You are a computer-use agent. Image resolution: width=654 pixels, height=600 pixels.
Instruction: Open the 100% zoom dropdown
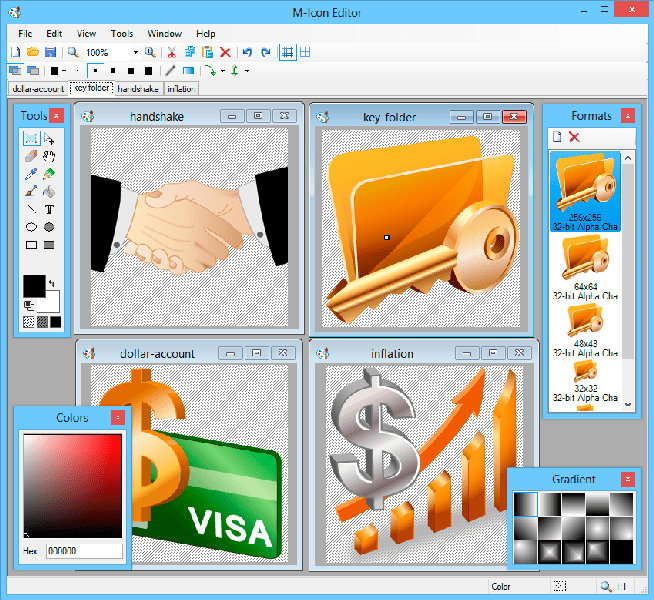point(136,53)
